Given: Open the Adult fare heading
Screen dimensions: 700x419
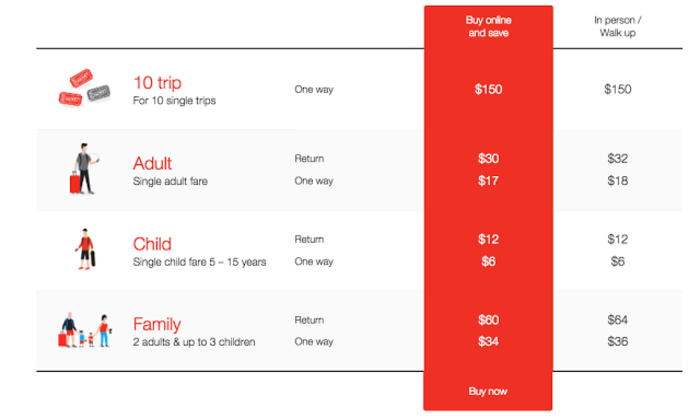Looking at the screenshot, I should coord(152,163).
